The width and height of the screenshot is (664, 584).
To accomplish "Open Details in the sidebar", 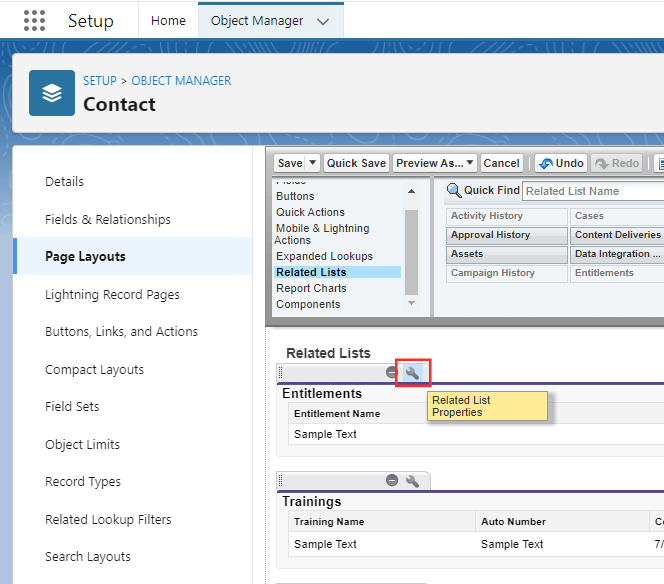I will [64, 181].
